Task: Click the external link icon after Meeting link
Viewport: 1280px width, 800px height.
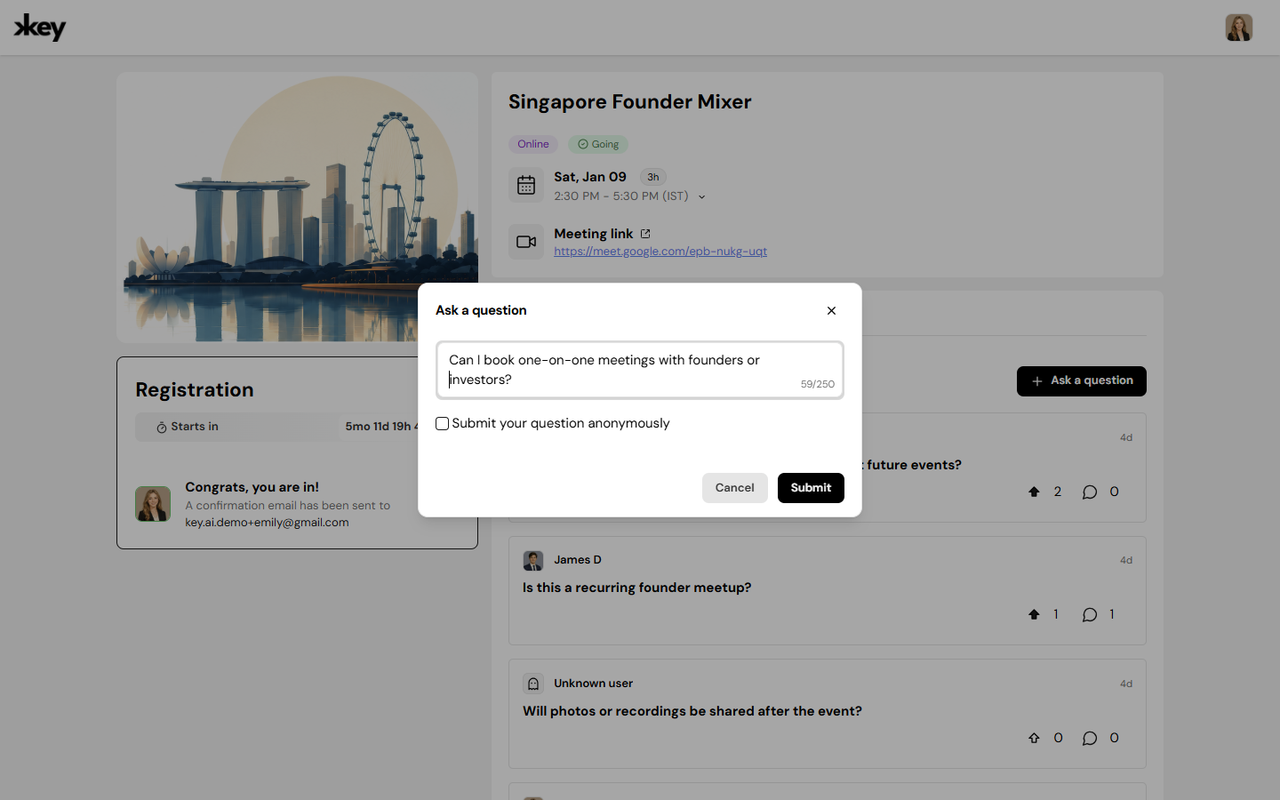Action: coord(645,234)
